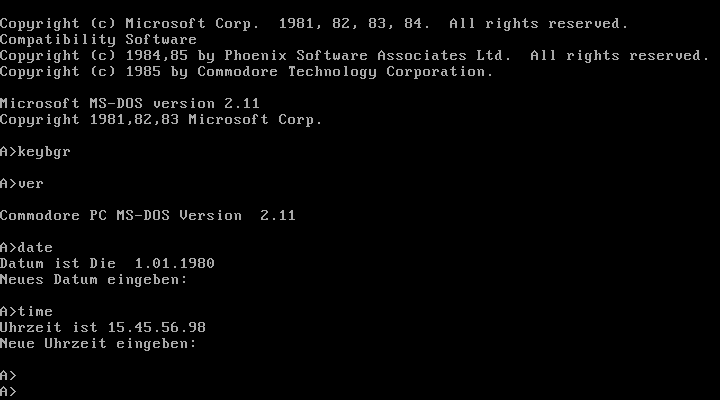Click the 'date' command at the prompt
The height and width of the screenshot is (400, 720).
[35, 248]
